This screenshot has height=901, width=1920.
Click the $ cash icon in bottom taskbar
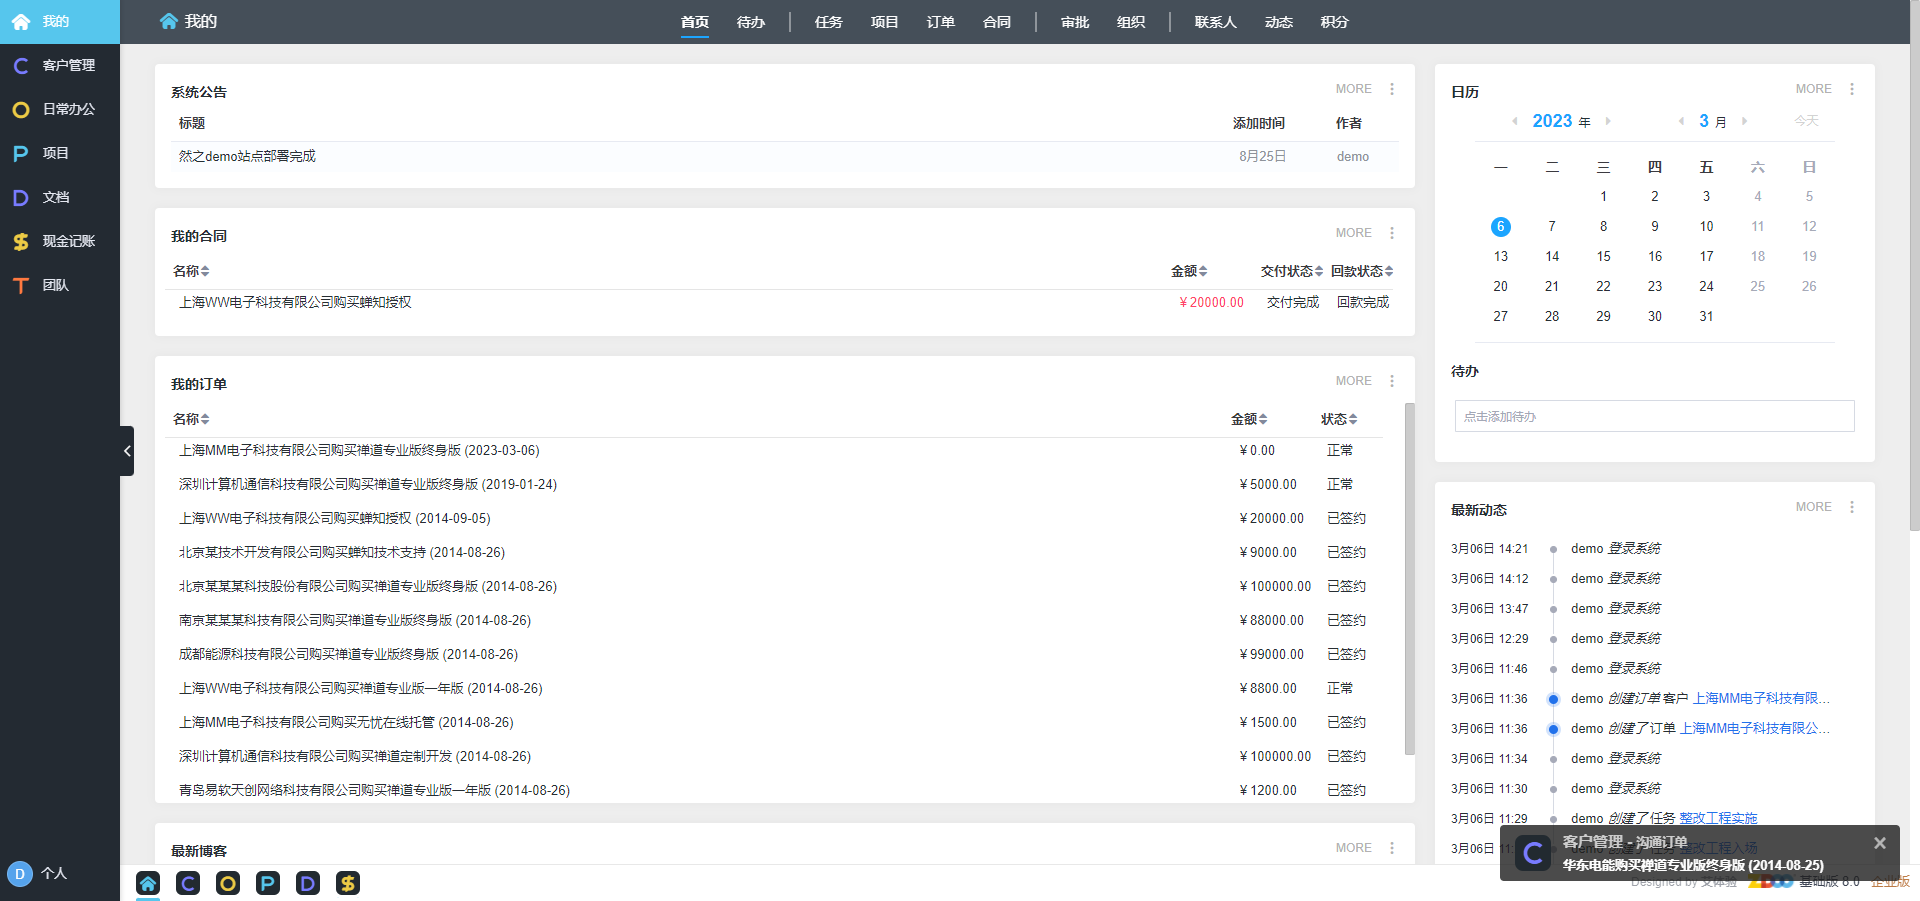point(348,883)
